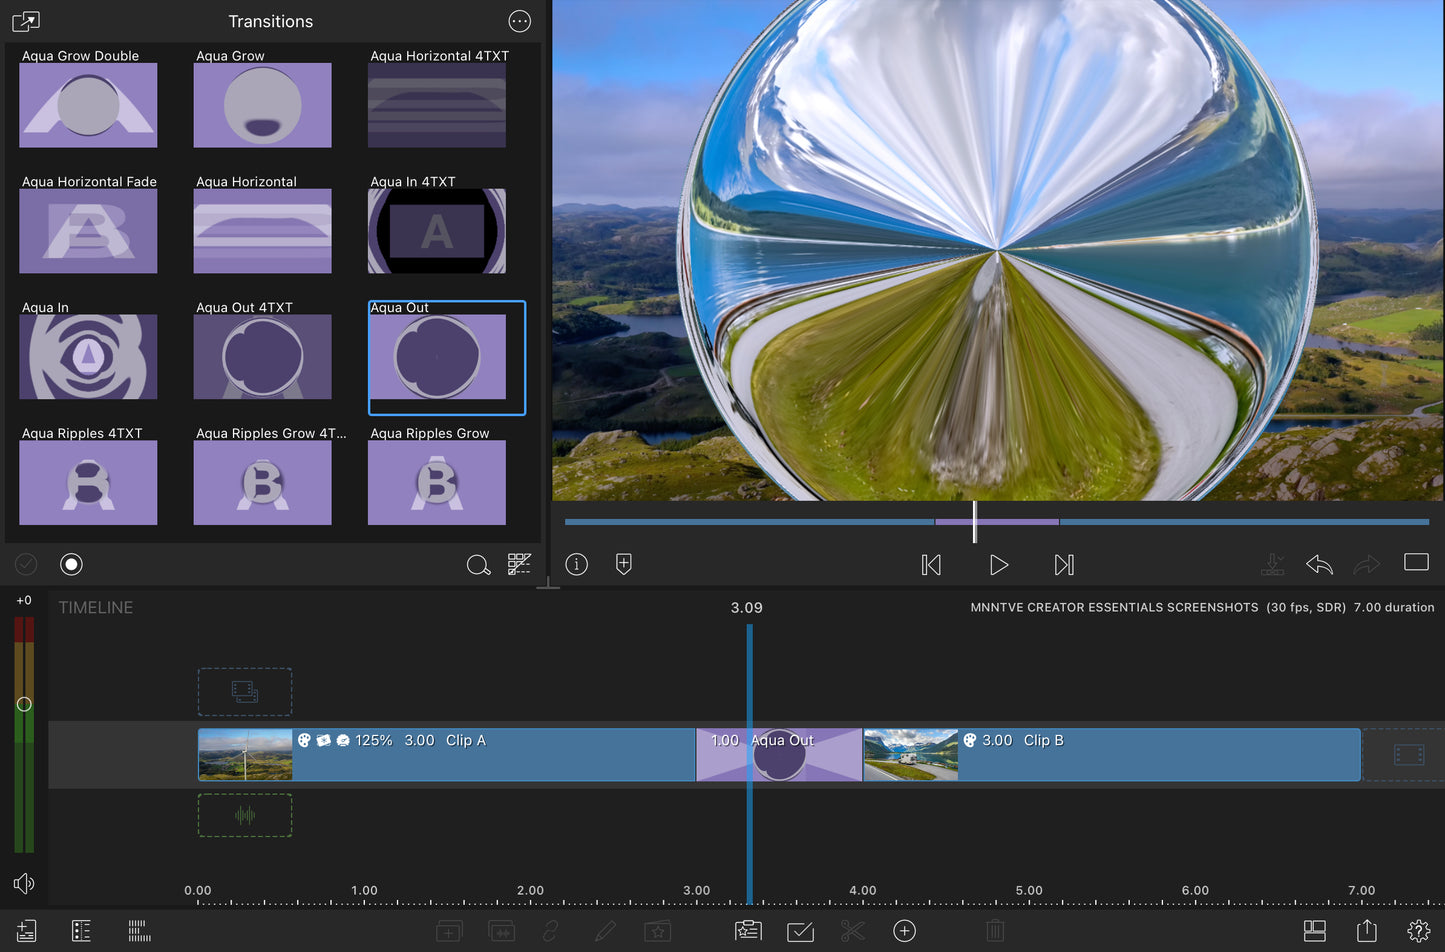Add a marker with the marker plus icon

(623, 564)
